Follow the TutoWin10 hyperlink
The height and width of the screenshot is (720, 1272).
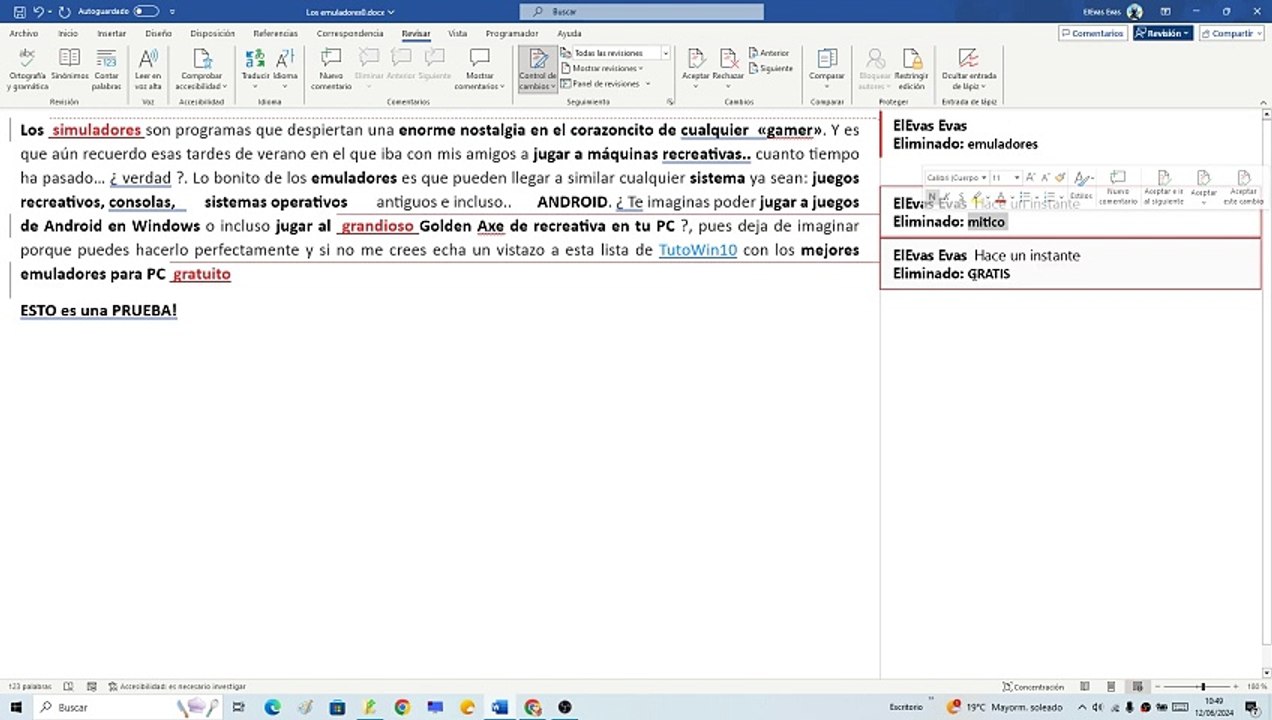(x=698, y=250)
